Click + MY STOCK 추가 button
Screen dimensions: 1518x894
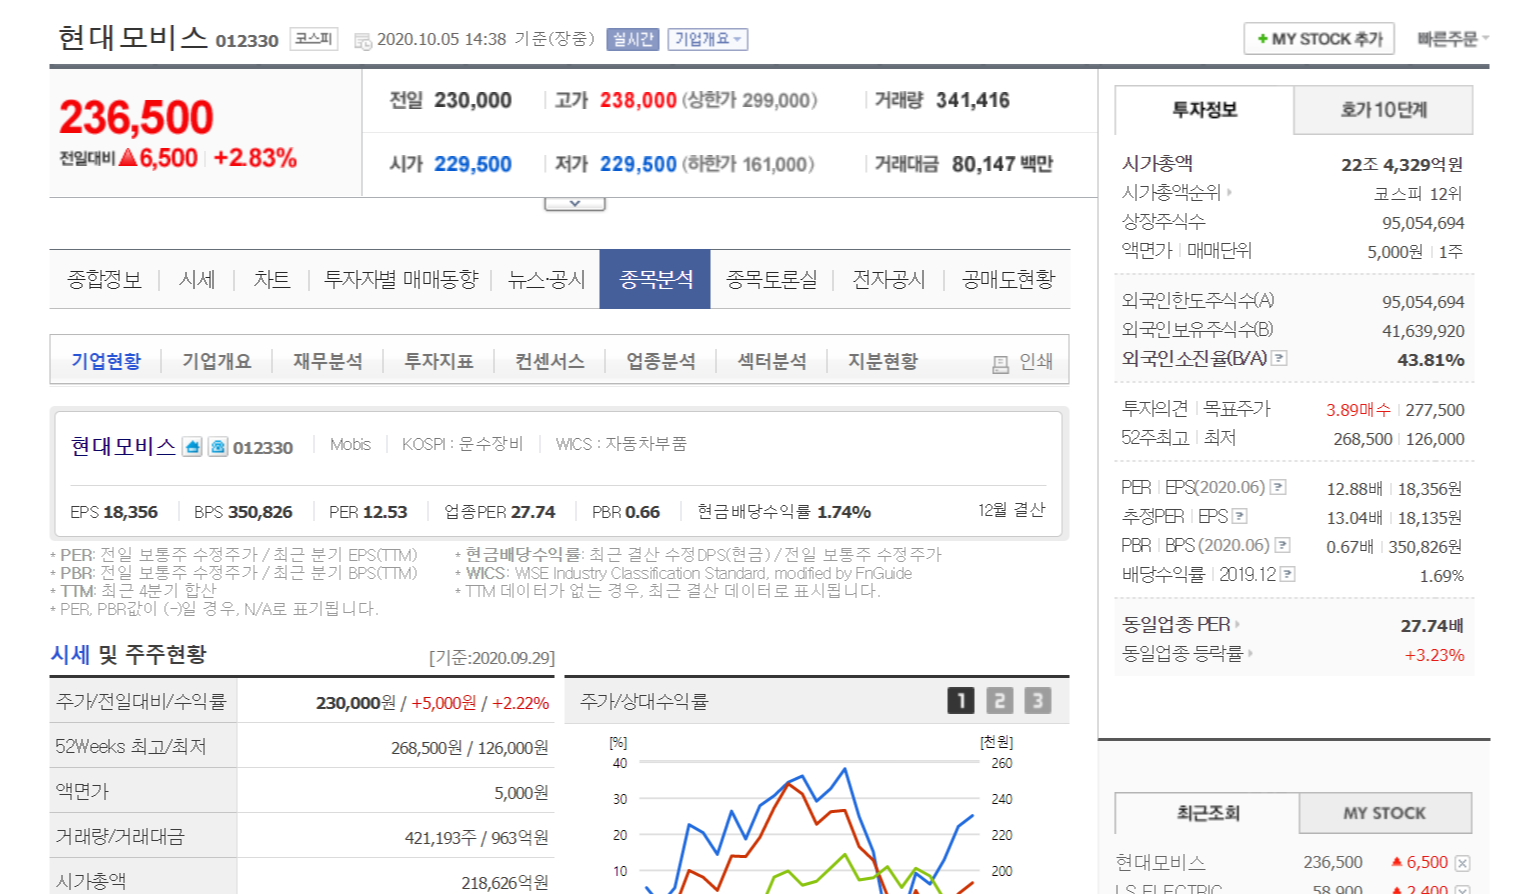(x=1319, y=39)
